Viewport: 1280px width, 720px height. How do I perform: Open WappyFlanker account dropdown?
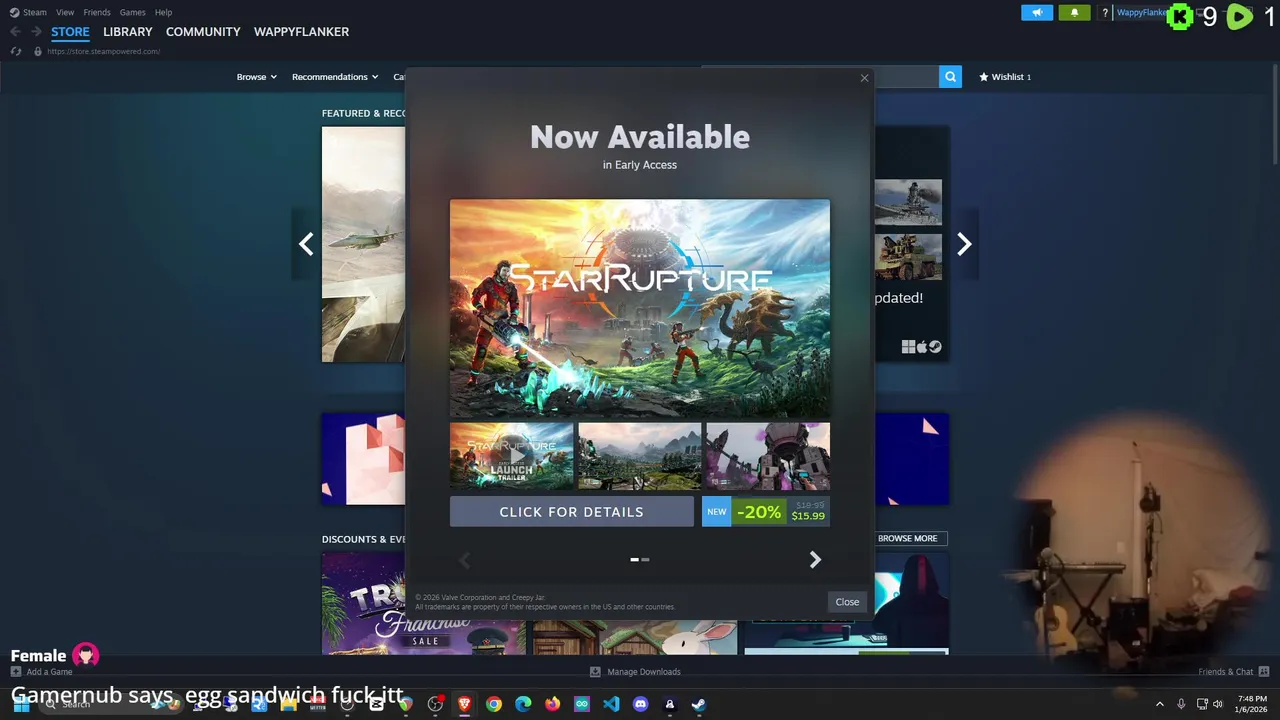click(x=1141, y=13)
